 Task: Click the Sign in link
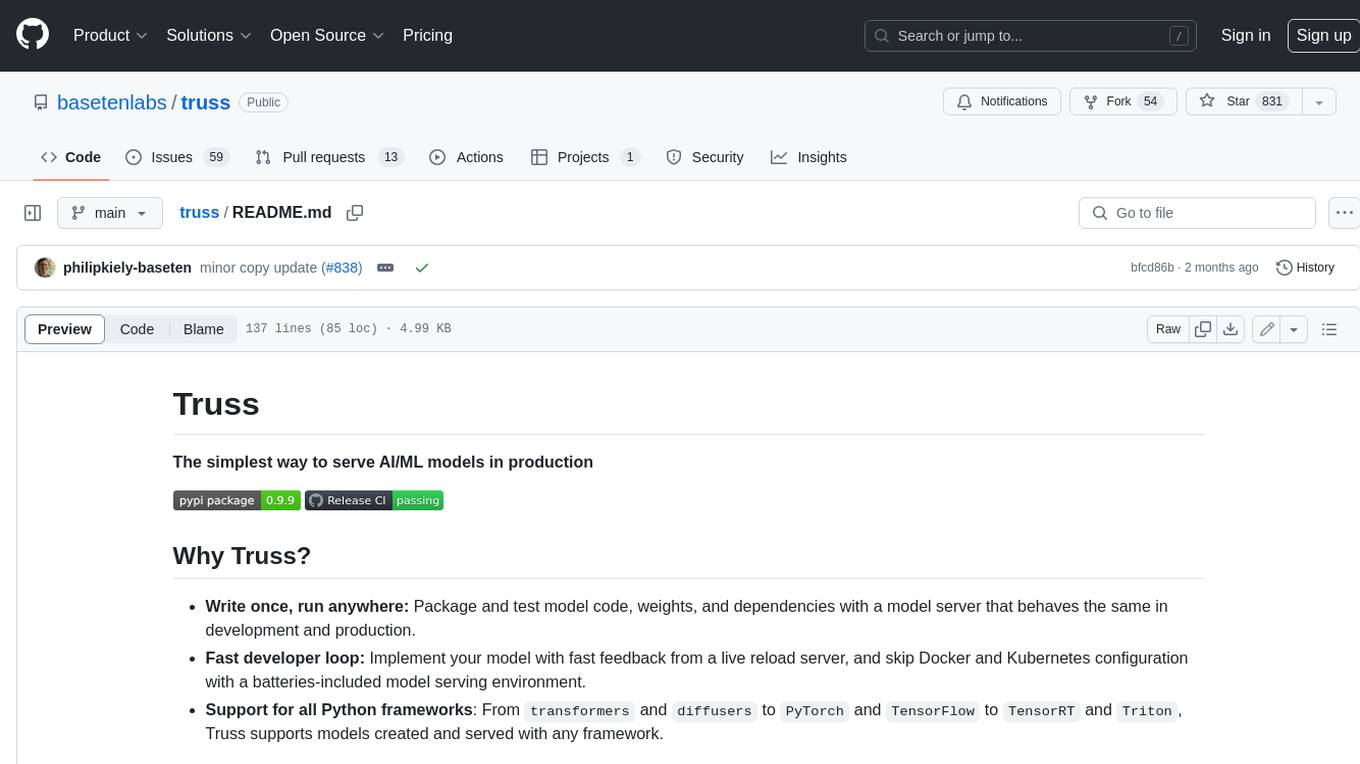(x=1245, y=35)
